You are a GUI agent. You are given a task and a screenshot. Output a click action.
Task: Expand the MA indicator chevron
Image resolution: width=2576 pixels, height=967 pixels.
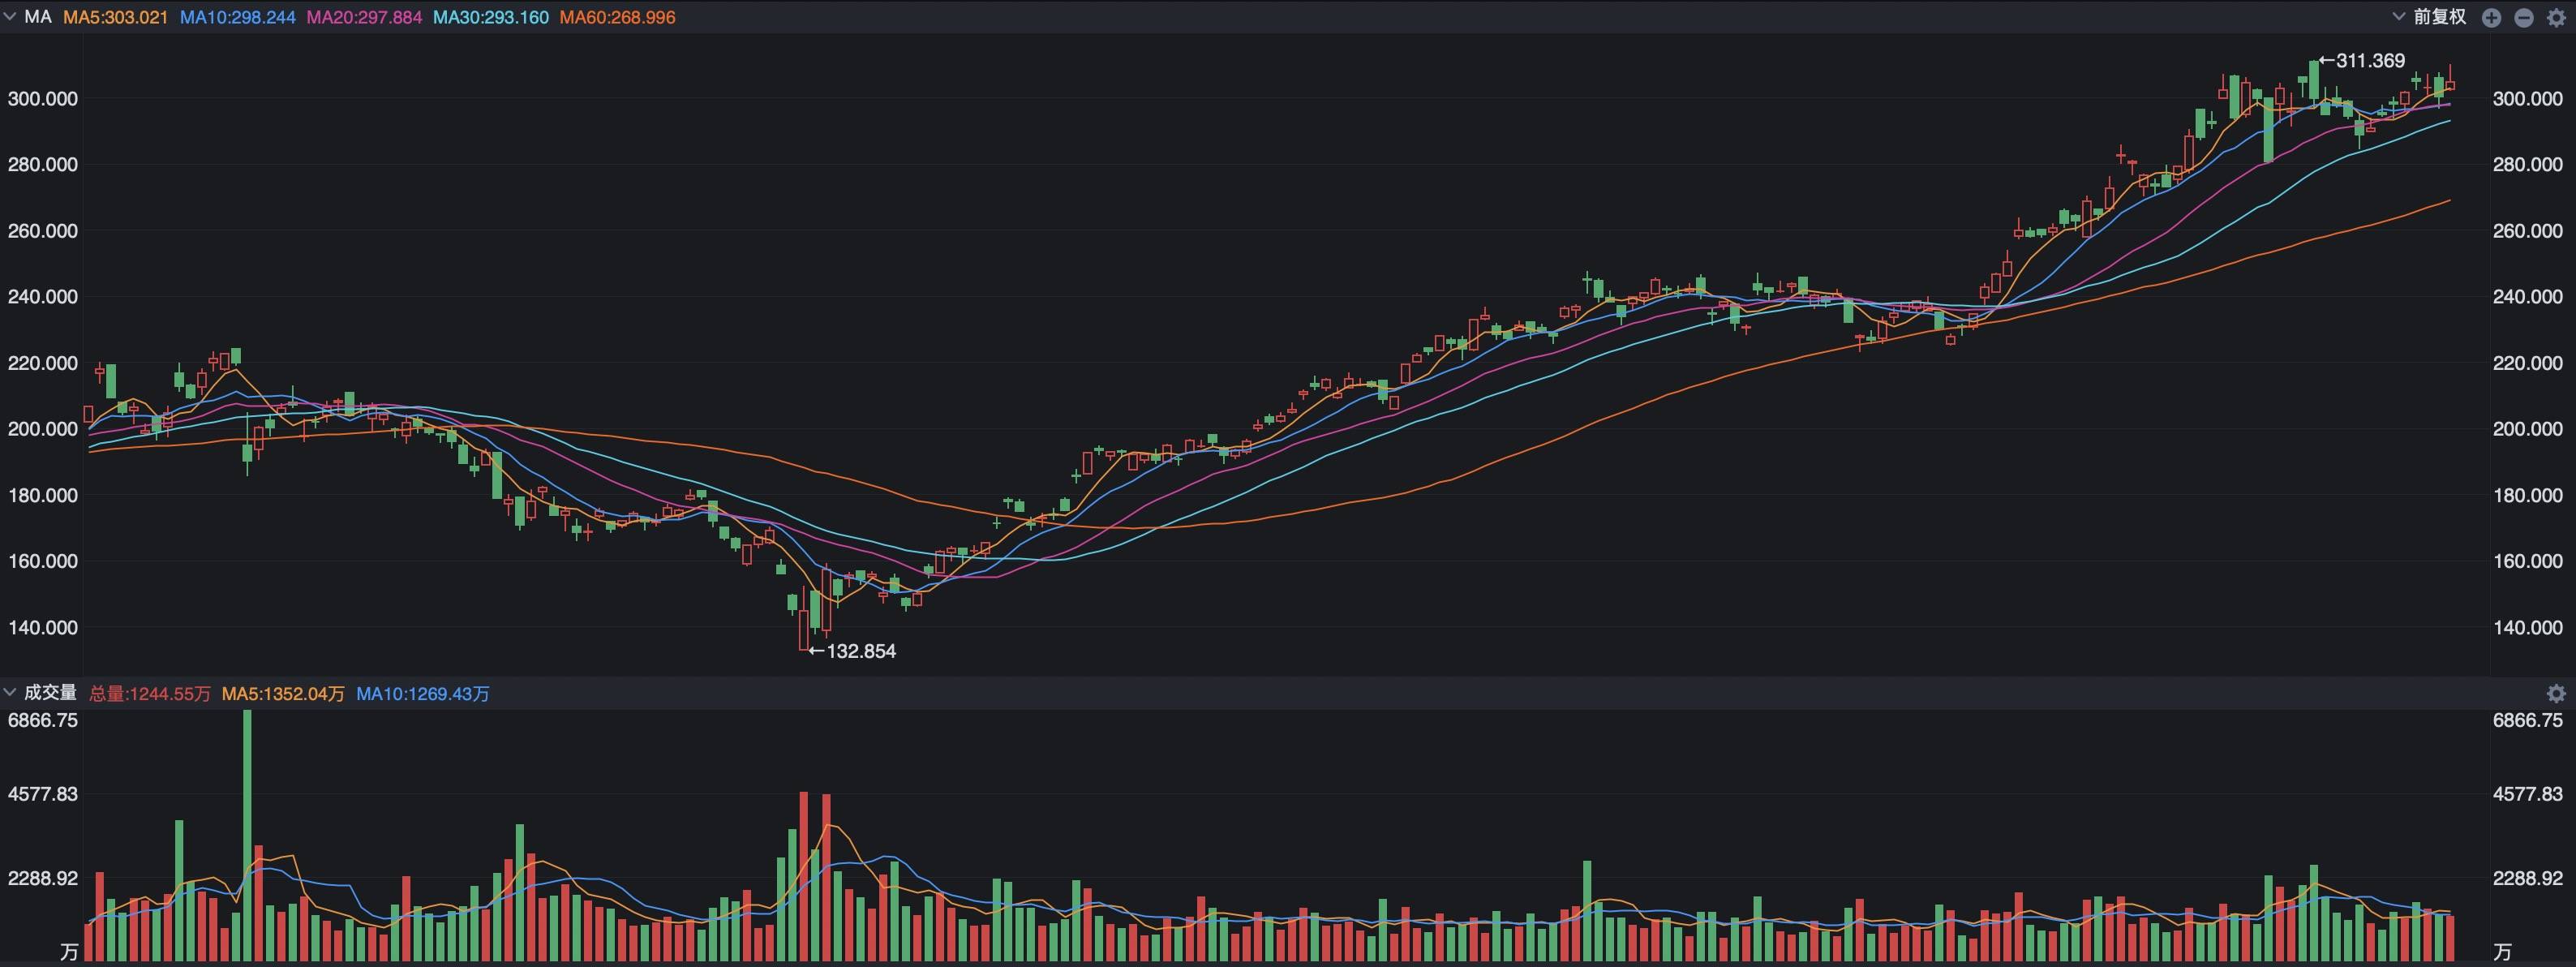point(9,17)
